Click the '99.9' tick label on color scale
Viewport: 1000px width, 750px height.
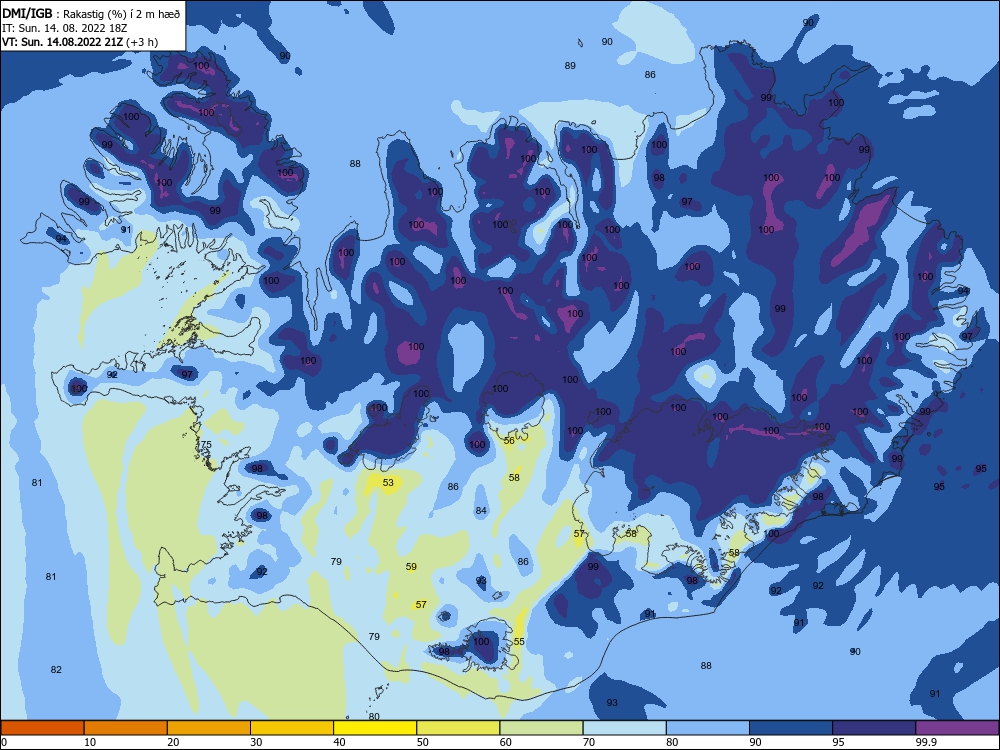click(x=925, y=742)
